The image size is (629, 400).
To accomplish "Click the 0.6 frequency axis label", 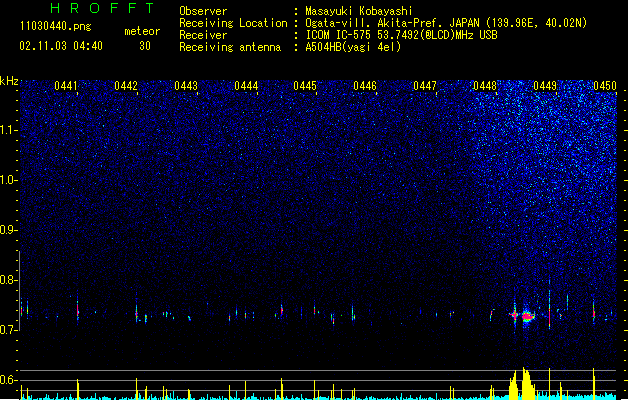I will pyautogui.click(x=9, y=380).
